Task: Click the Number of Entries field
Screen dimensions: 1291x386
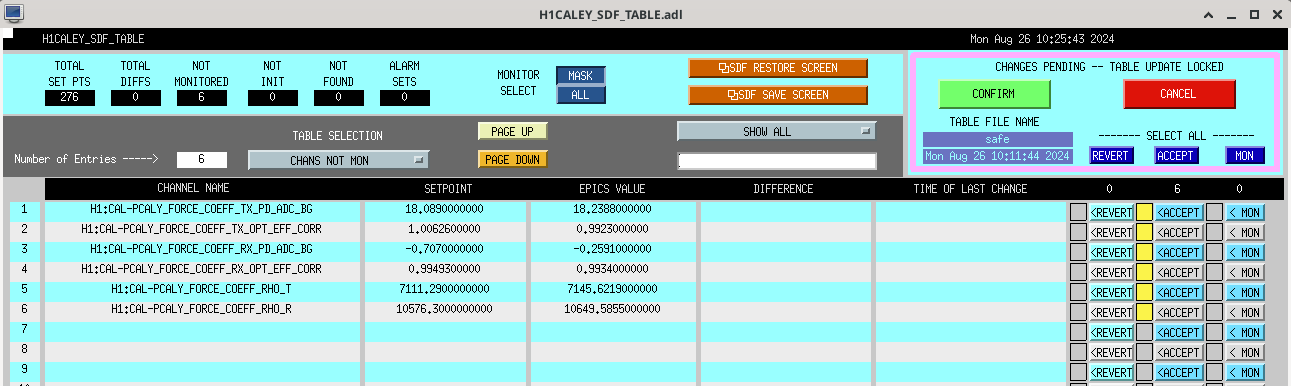Action: click(202, 159)
